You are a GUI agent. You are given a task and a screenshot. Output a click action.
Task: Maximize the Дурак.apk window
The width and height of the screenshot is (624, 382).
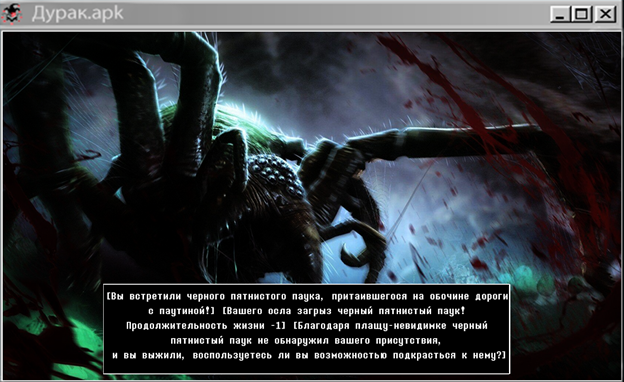[581, 14]
